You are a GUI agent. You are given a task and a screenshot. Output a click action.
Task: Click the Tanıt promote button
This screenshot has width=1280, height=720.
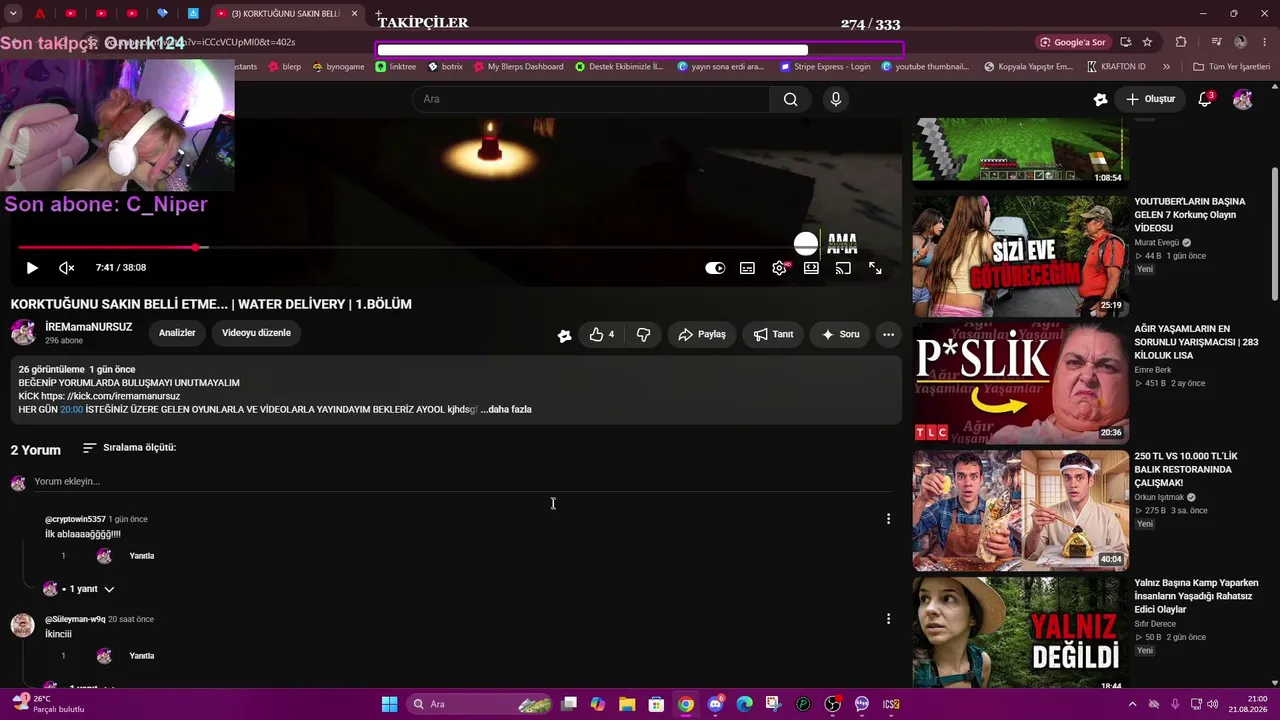pyautogui.click(x=773, y=335)
